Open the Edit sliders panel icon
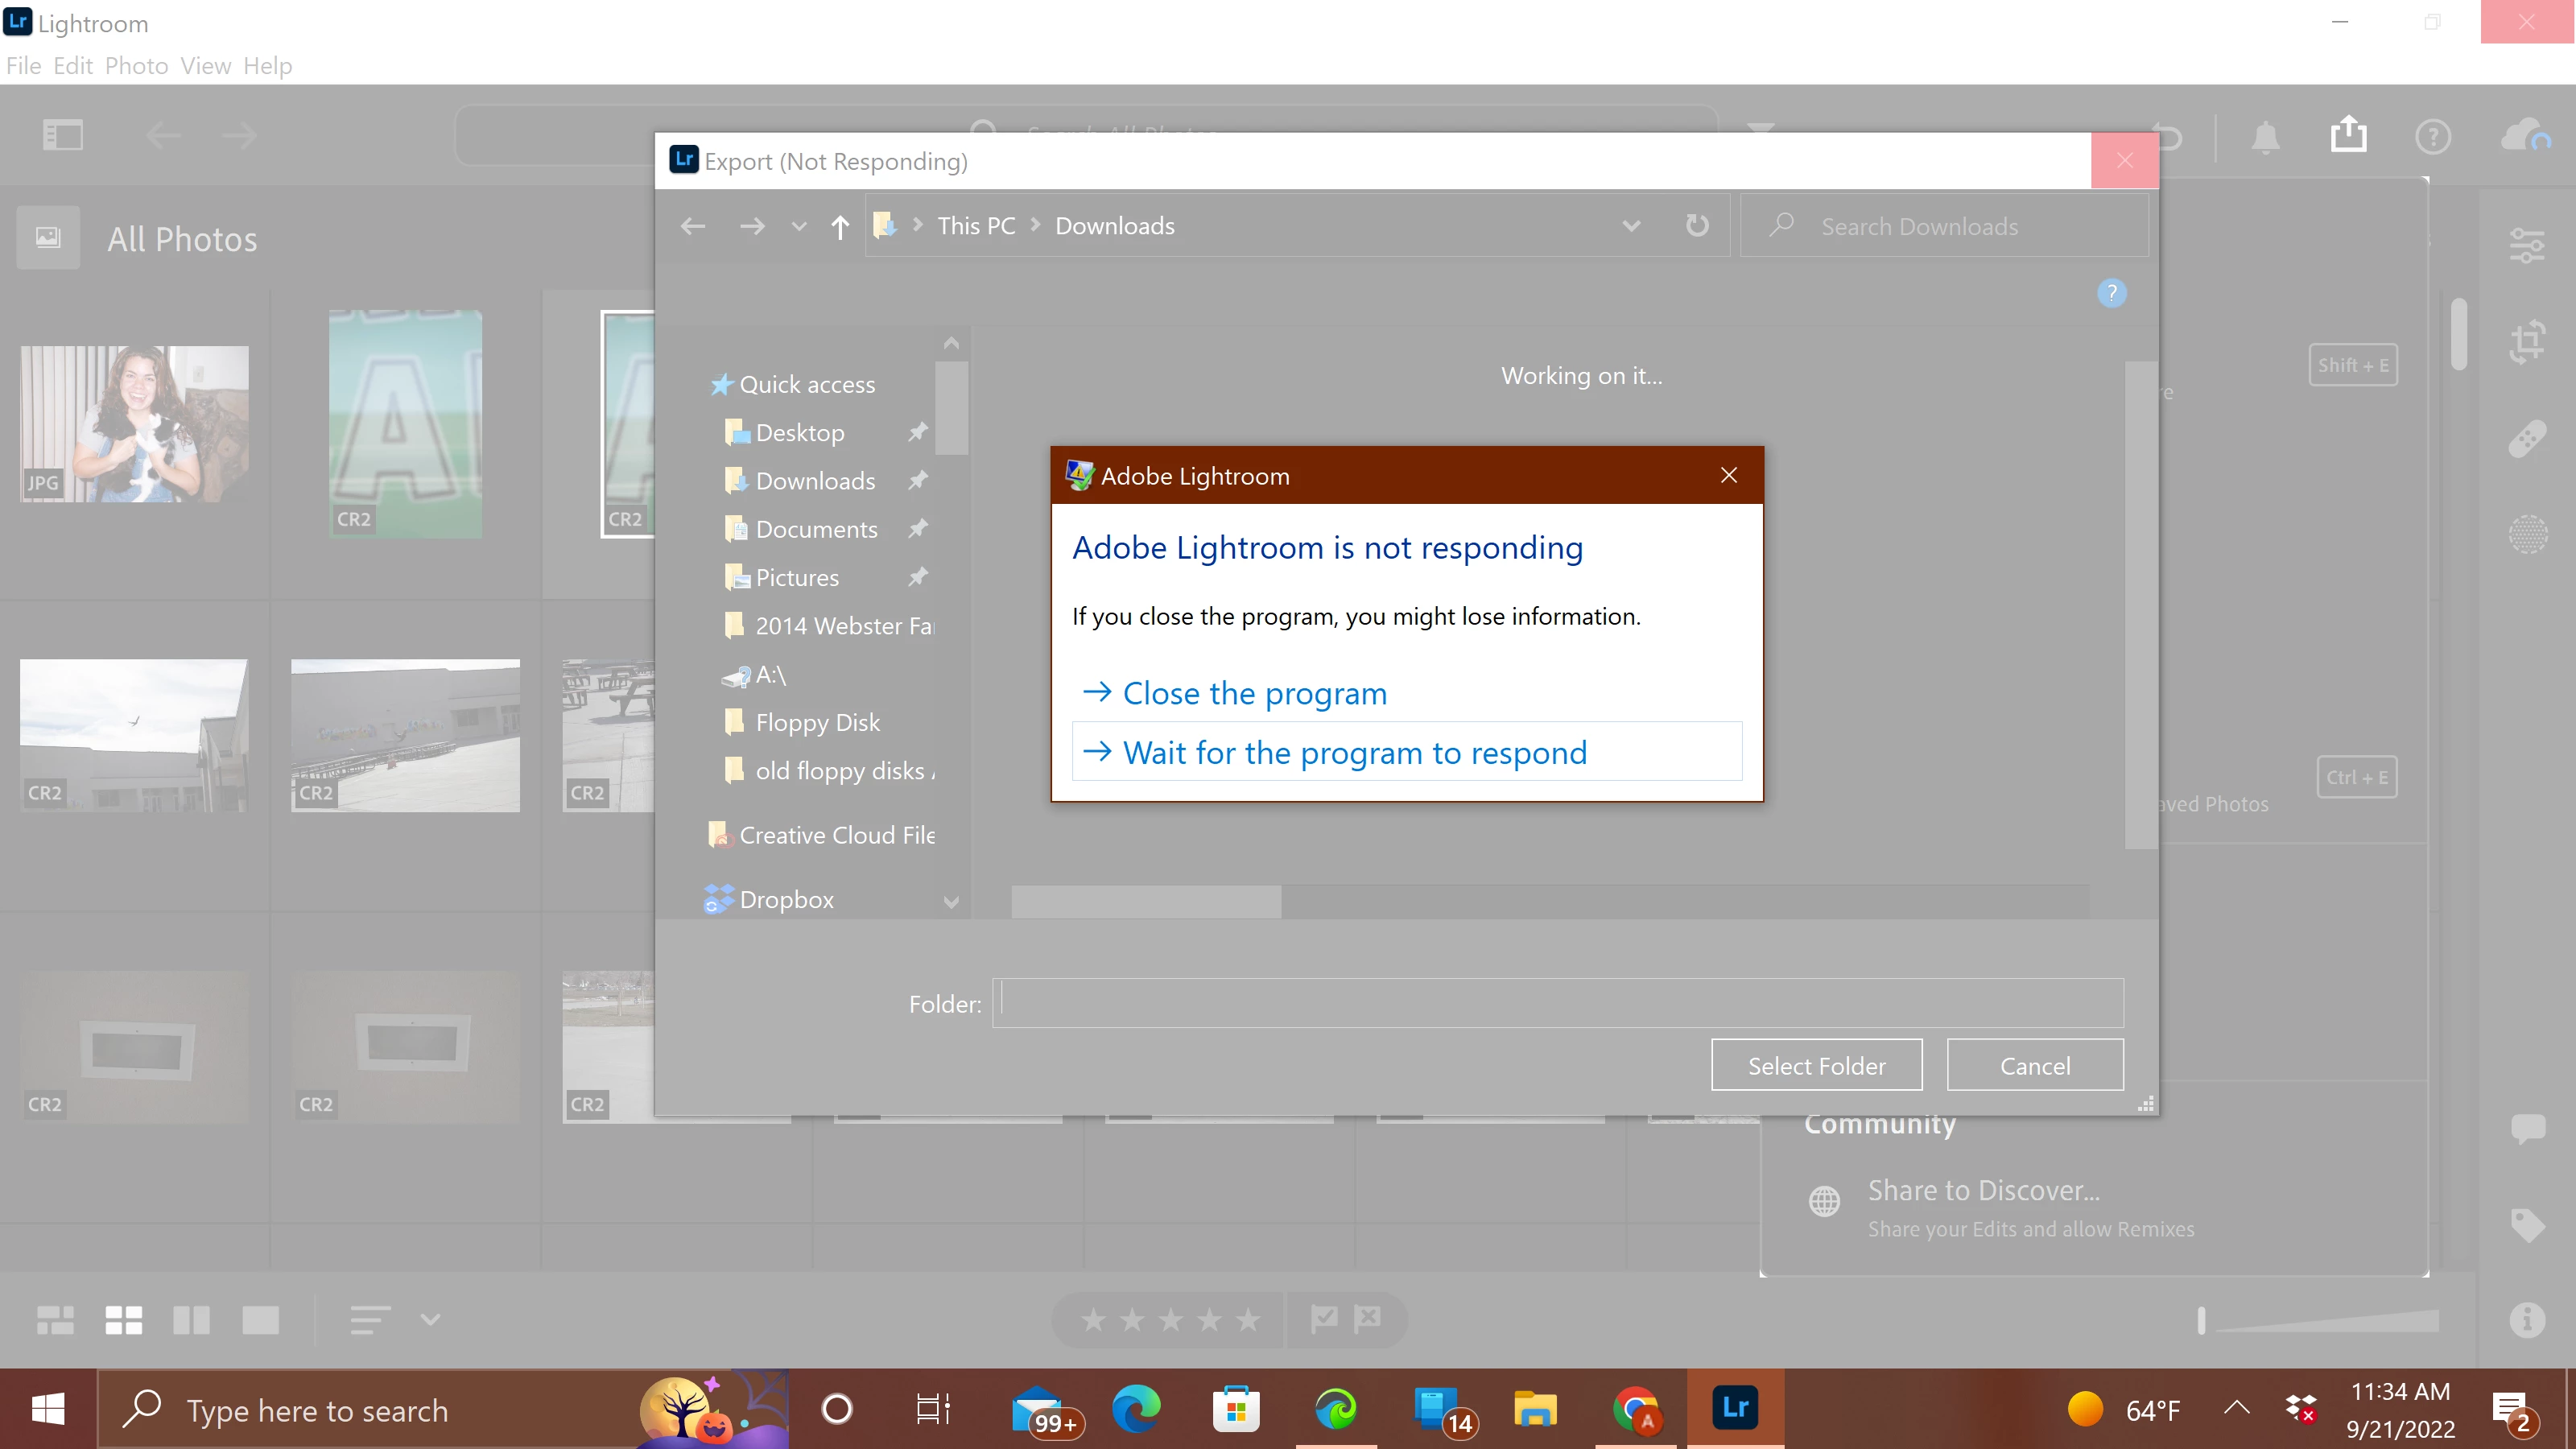This screenshot has height=1449, width=2576. (2527, 245)
